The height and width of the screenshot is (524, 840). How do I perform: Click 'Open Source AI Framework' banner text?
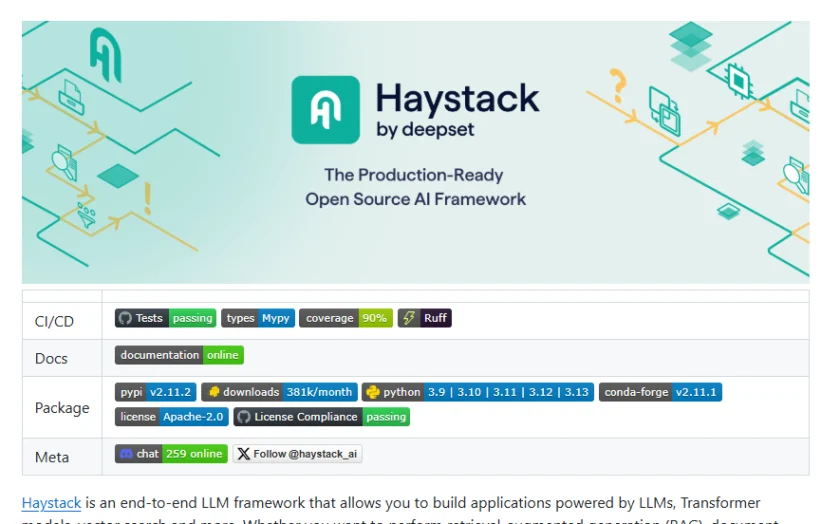tap(416, 199)
